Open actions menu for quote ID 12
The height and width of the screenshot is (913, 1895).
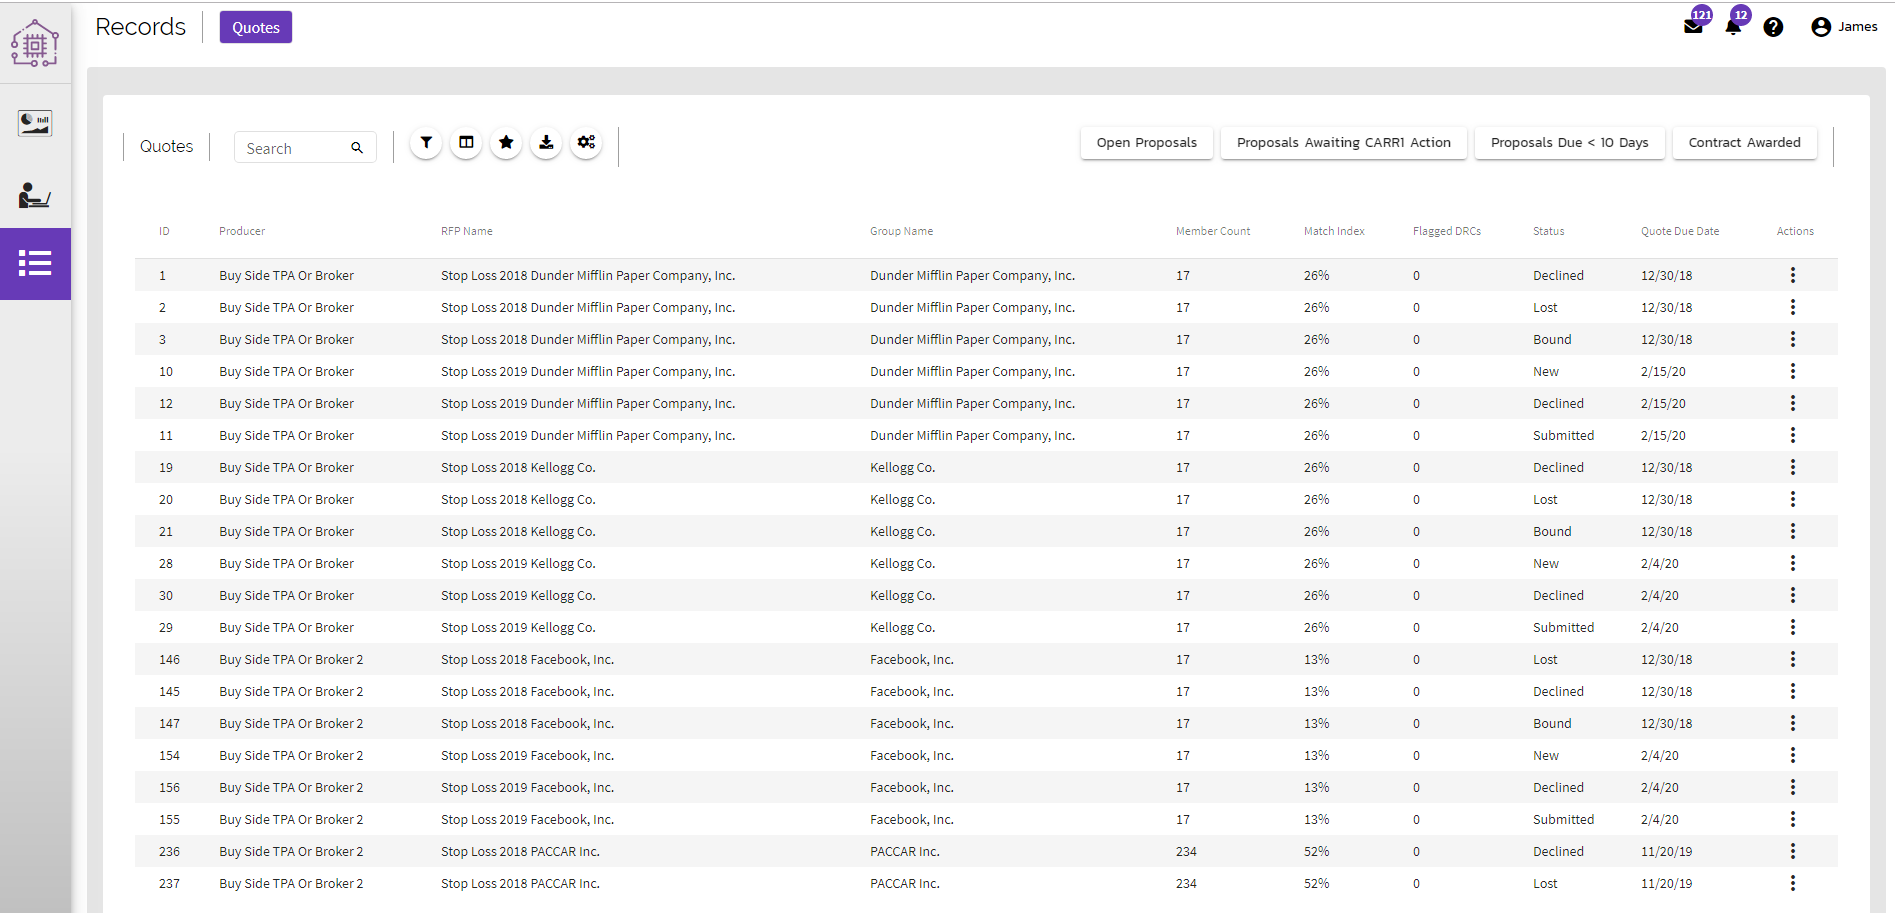(1793, 403)
